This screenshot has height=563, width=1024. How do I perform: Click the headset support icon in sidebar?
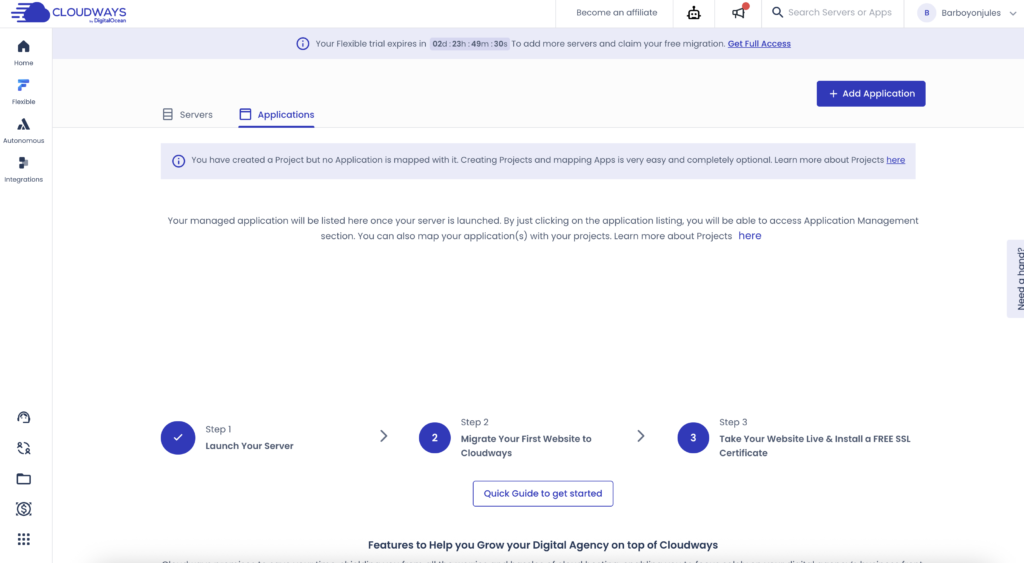(24, 418)
